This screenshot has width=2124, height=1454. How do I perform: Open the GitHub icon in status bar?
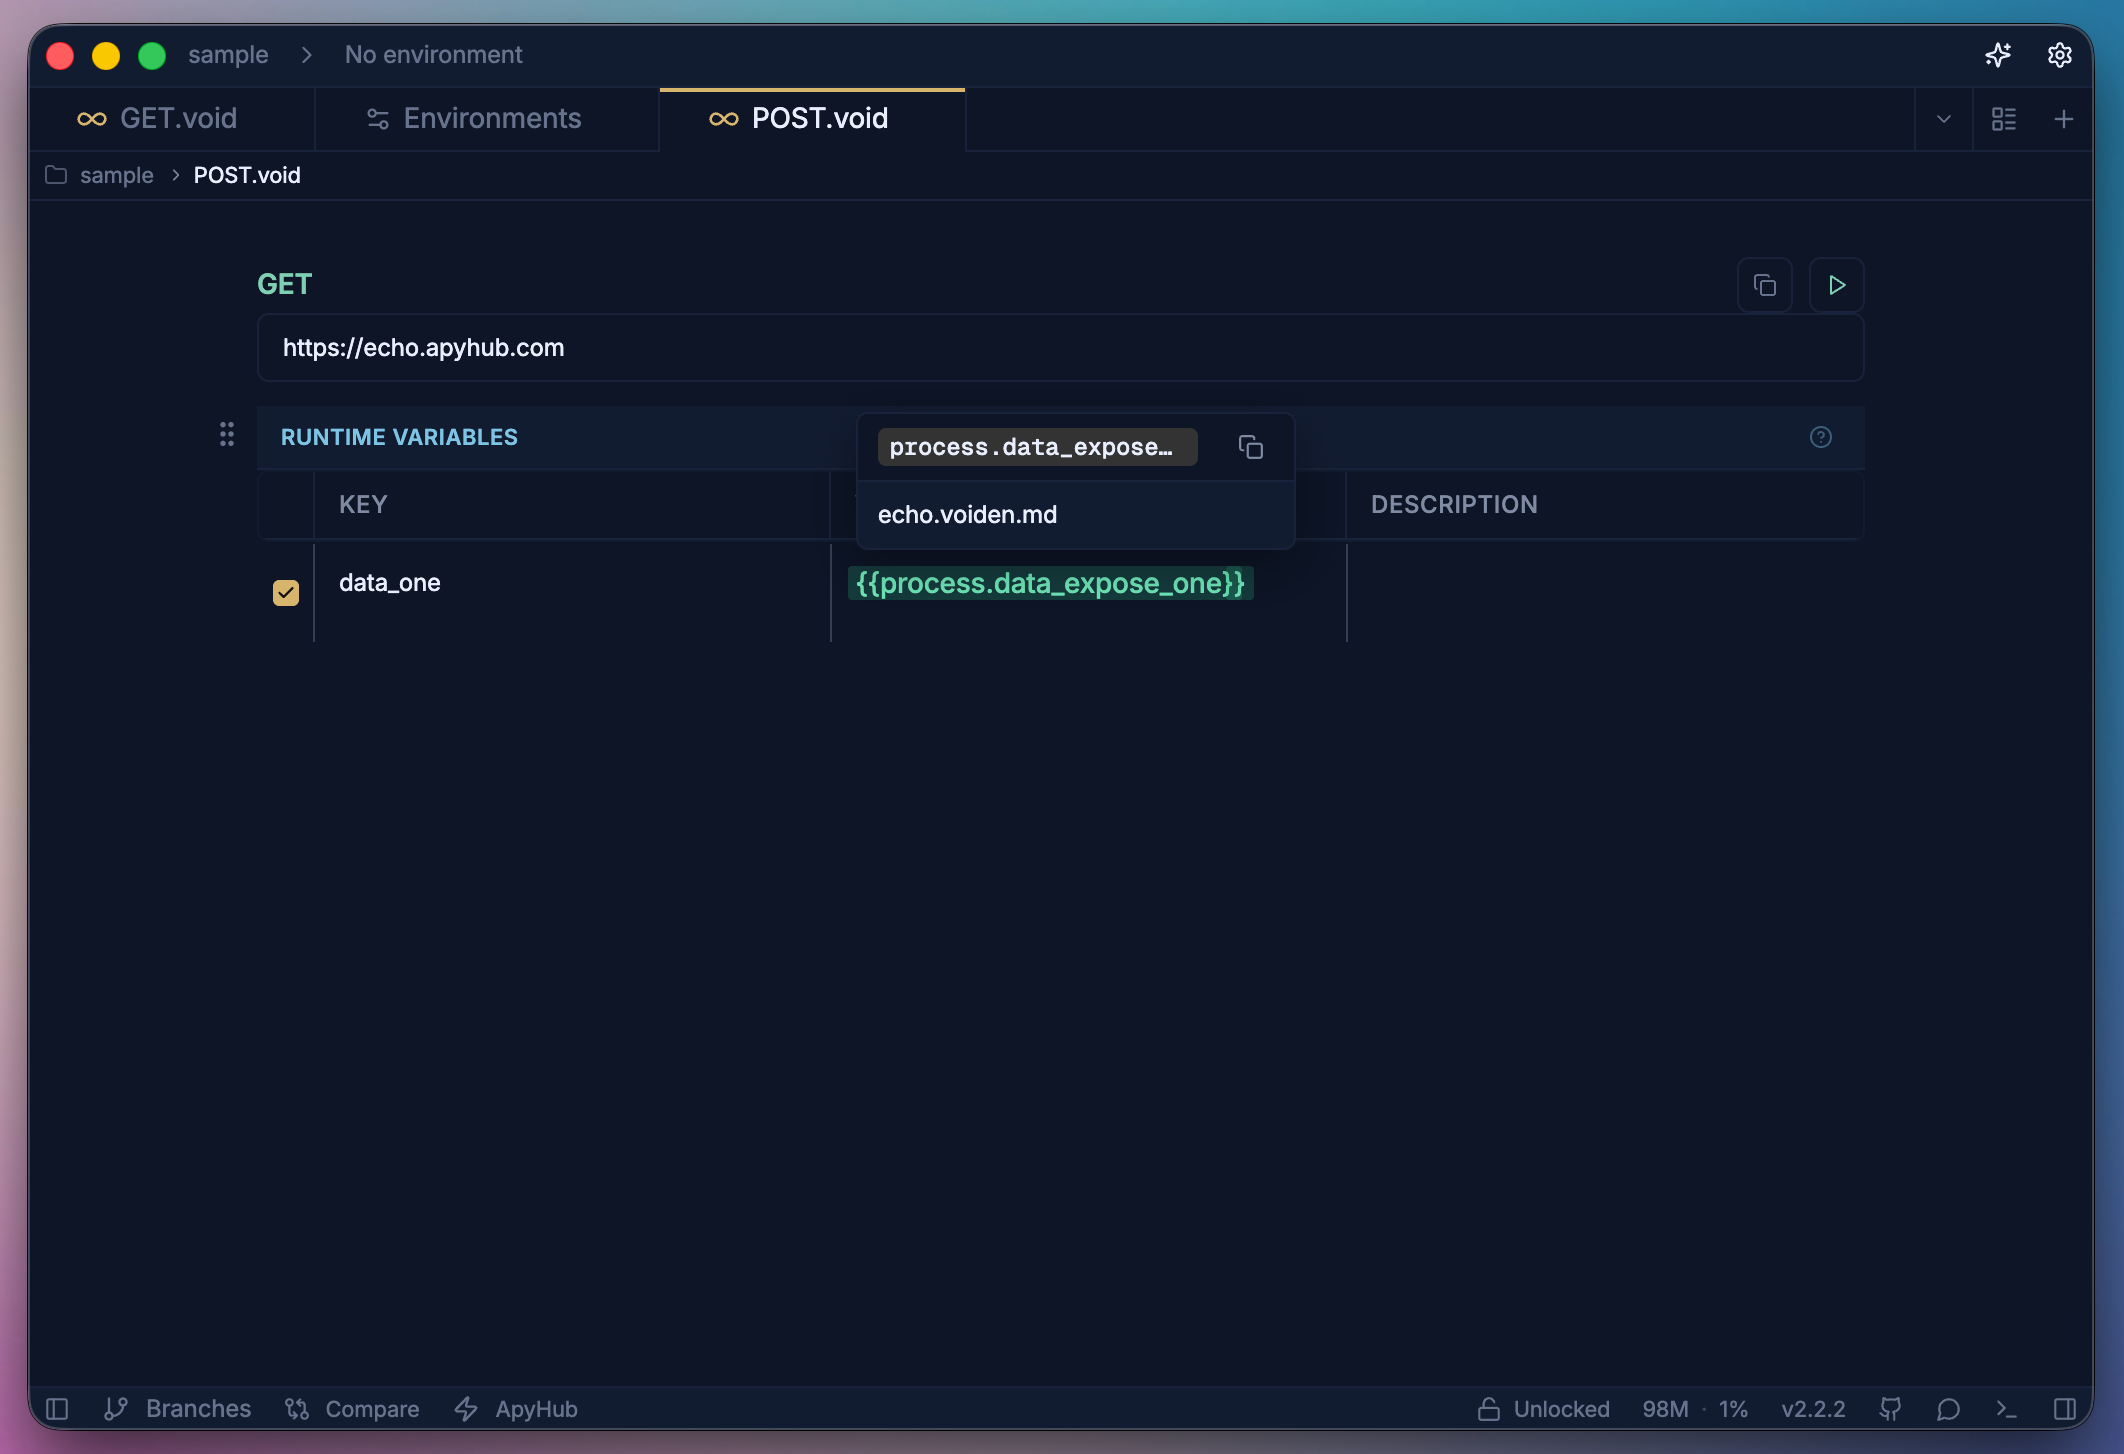tap(1890, 1409)
